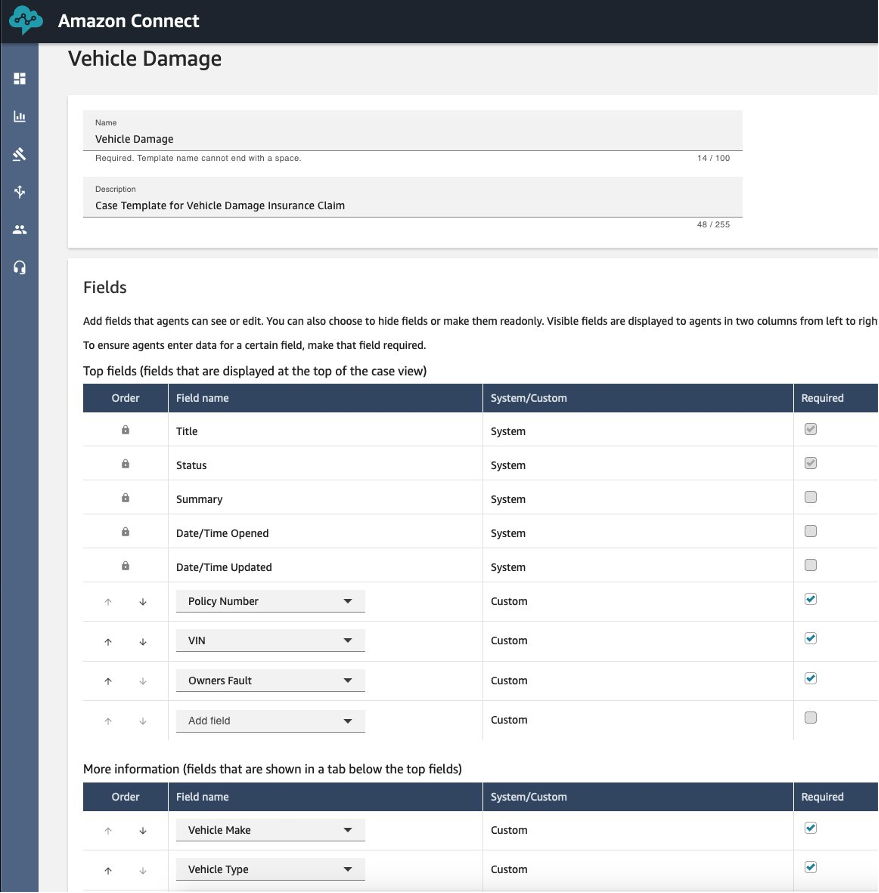879x893 pixels.
Task: Move Policy Number field down
Action: 143,602
